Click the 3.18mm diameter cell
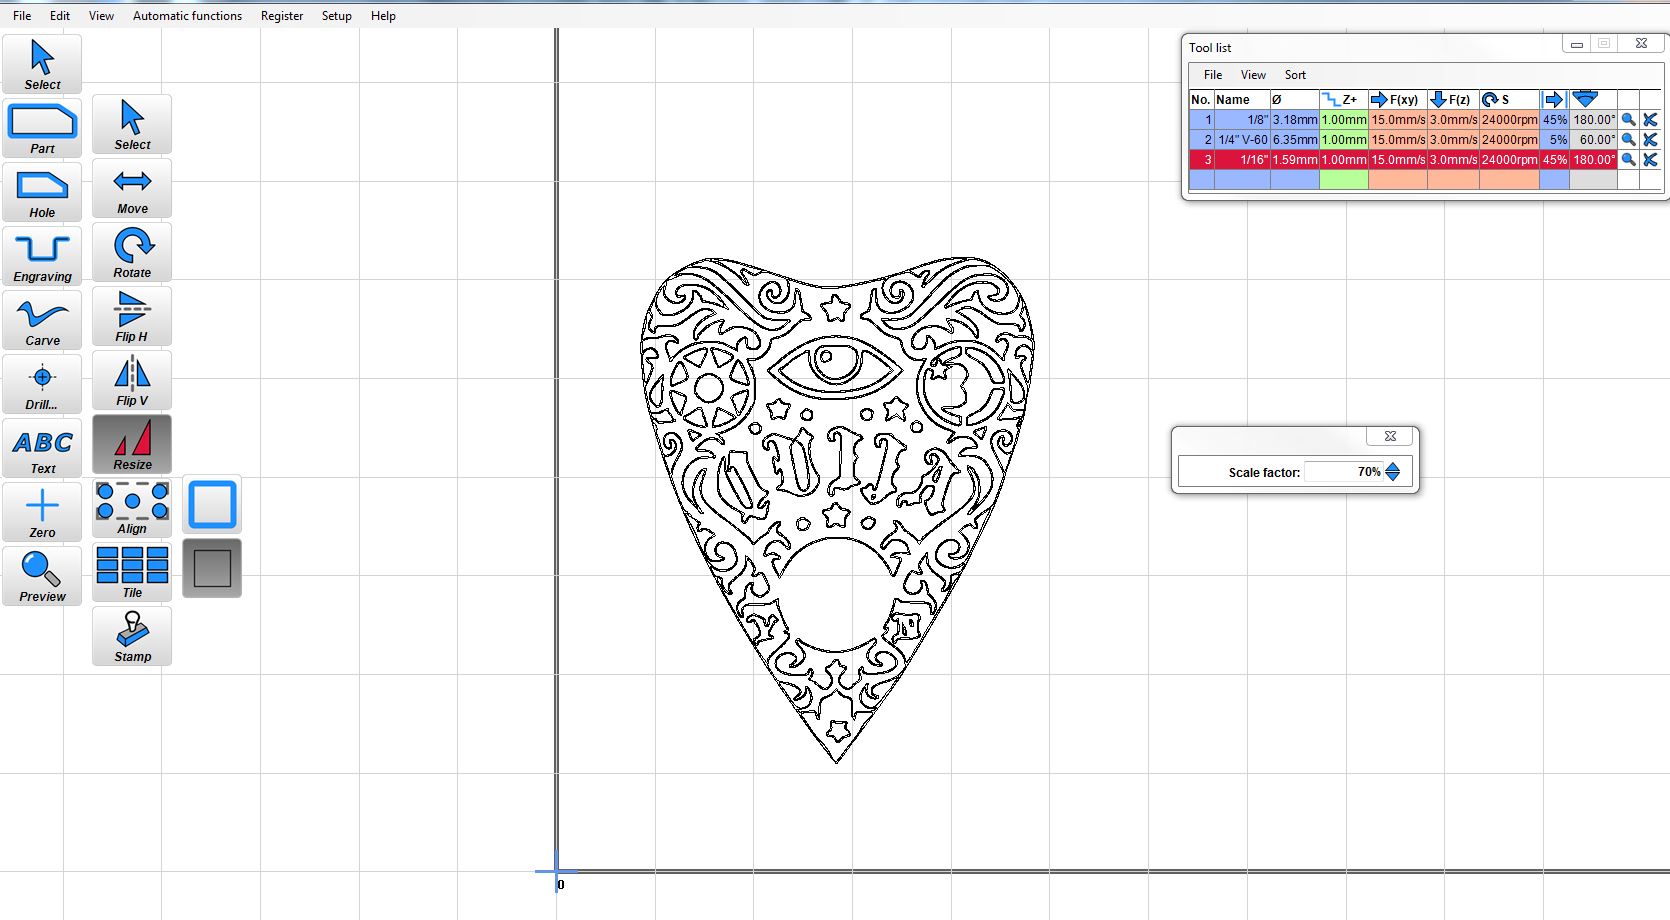1670x920 pixels. click(1294, 120)
